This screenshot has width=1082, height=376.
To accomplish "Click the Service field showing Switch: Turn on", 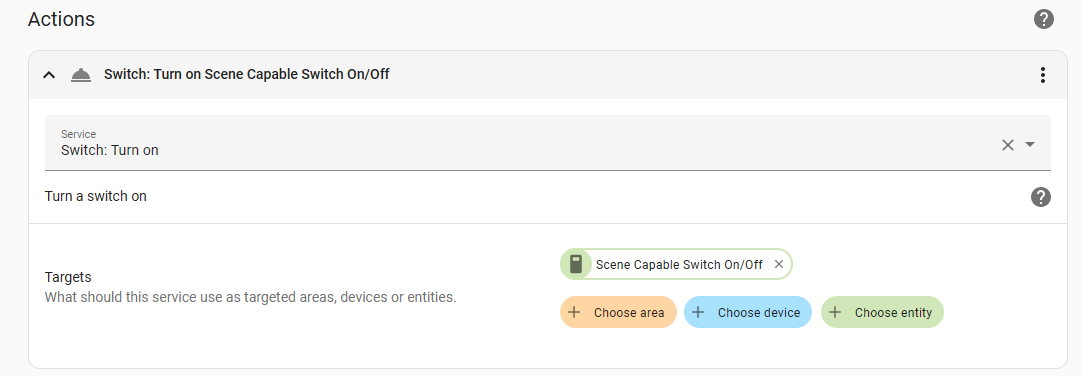I will pos(548,143).
